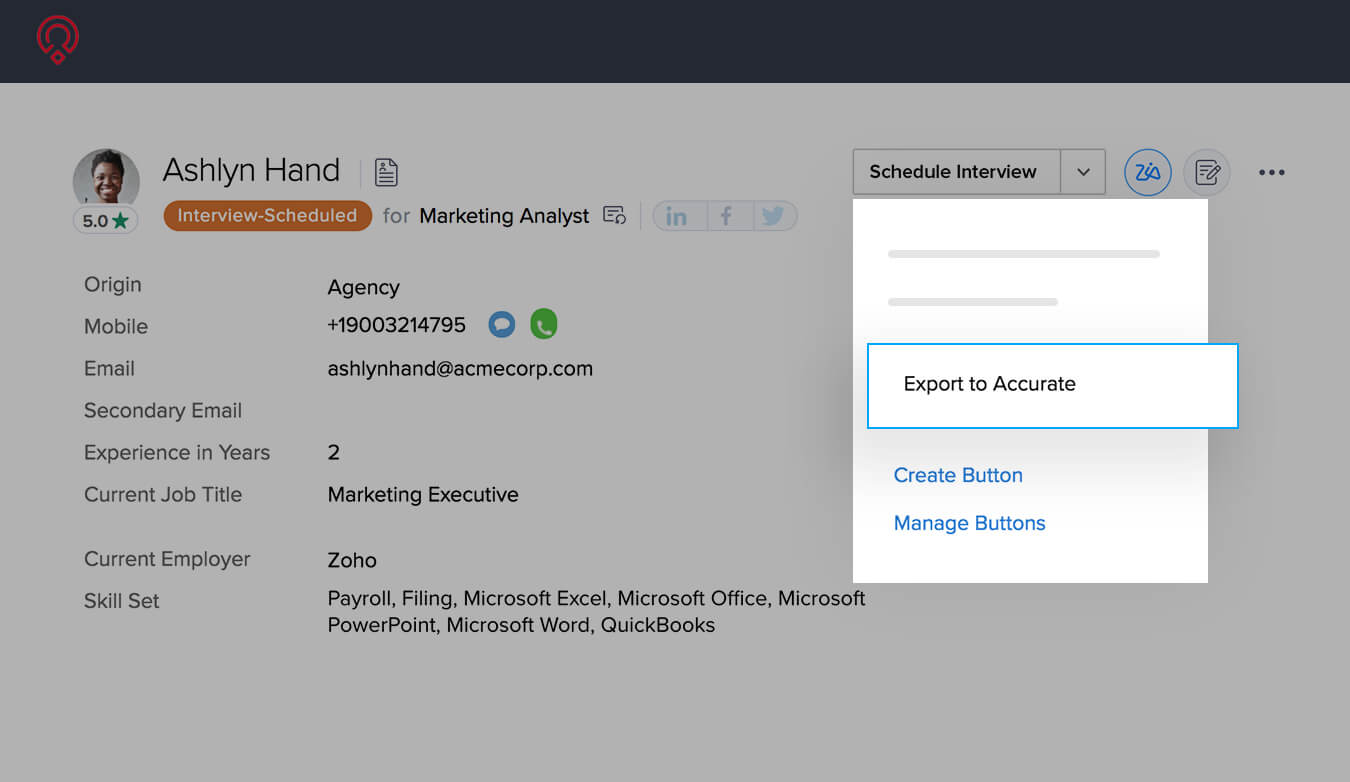Click Ashlyn Hand's profile photo
The height and width of the screenshot is (782, 1350).
(105, 178)
